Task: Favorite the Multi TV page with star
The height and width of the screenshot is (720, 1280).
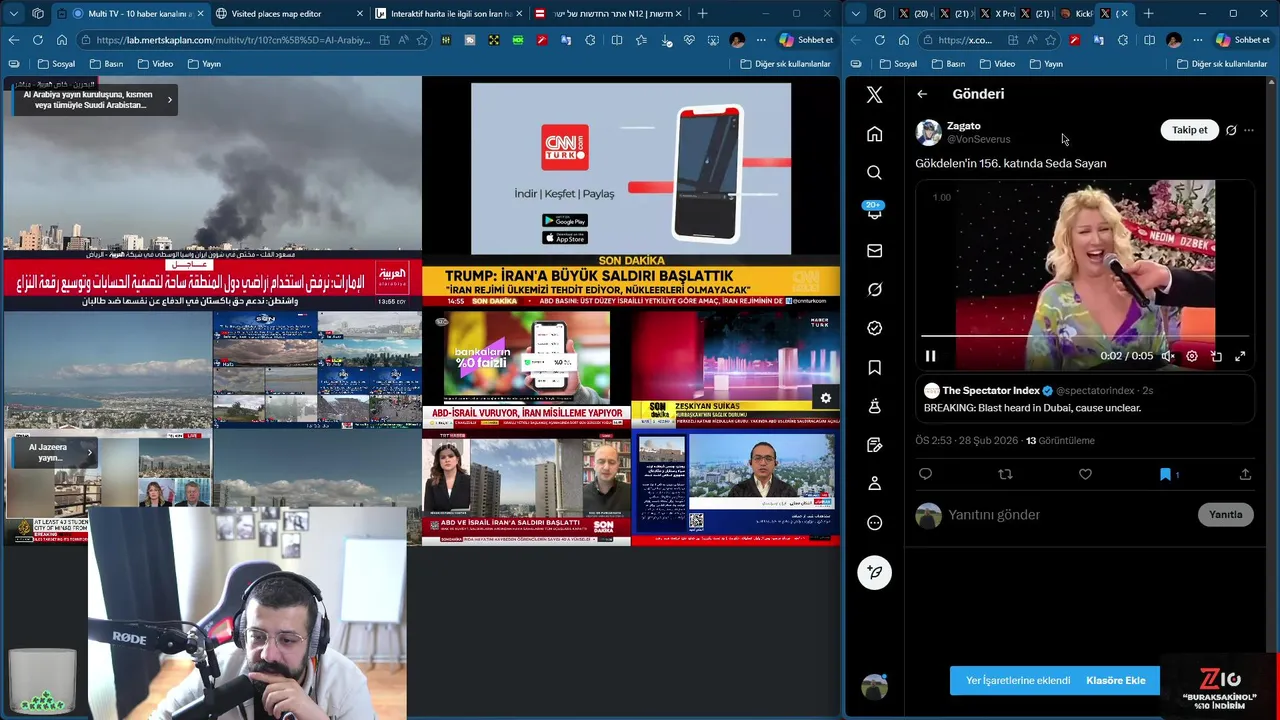Action: coord(422,40)
